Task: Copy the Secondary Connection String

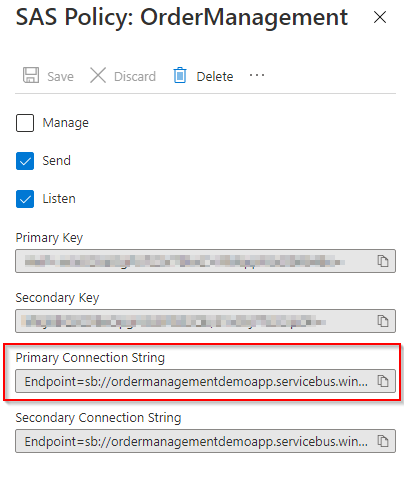Action: (x=383, y=441)
